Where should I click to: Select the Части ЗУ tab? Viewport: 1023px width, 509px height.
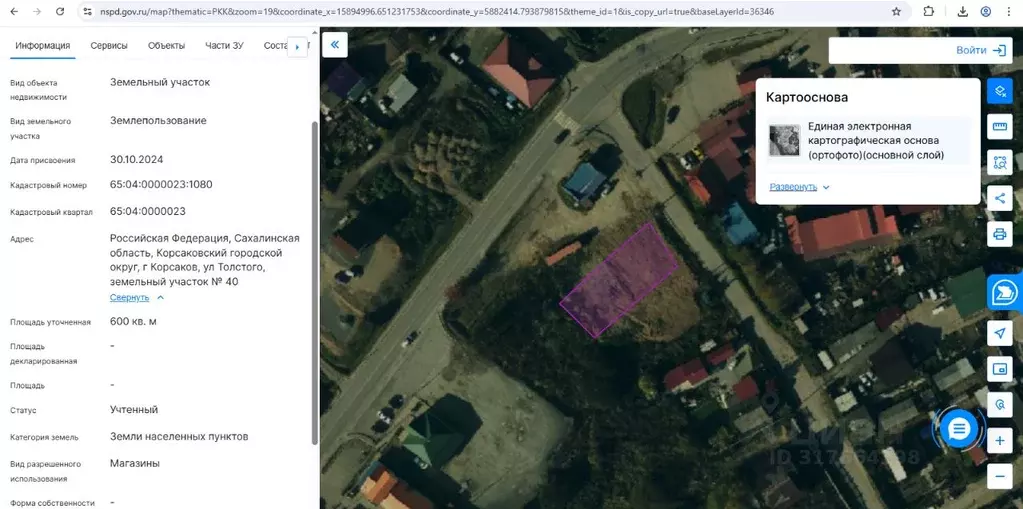224,46
